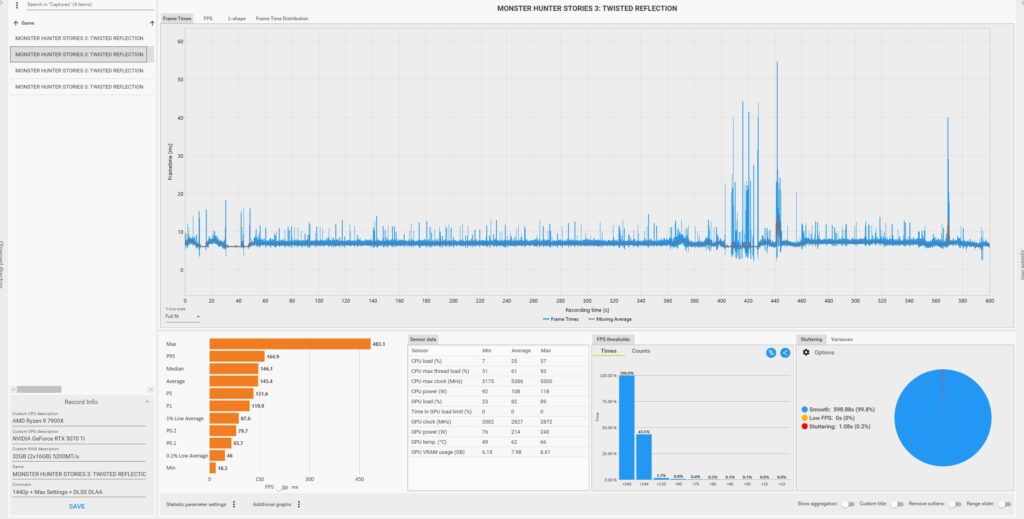Click the Min bar value 18.3
Screen dimensions: 1024x519
(x=223, y=468)
